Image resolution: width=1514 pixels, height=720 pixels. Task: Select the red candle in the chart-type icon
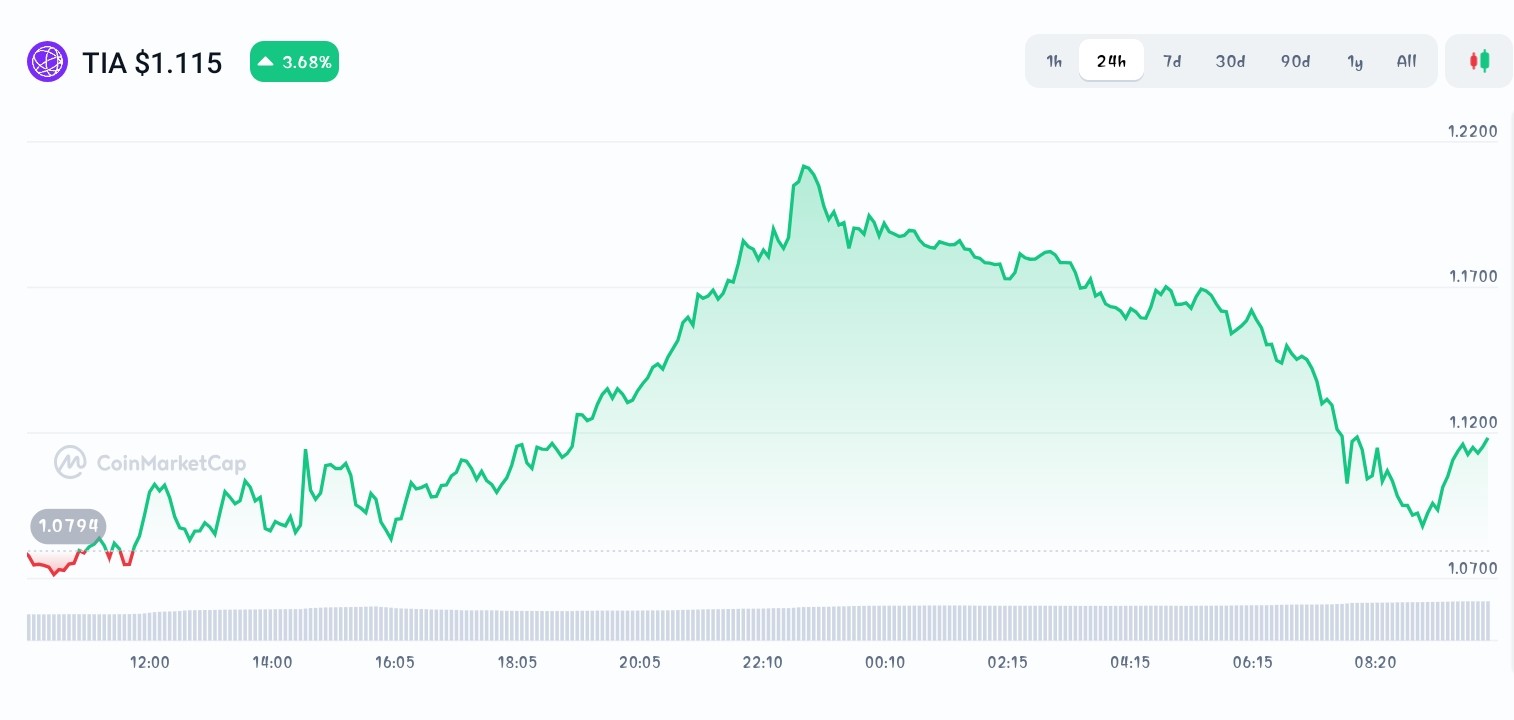tap(1474, 60)
